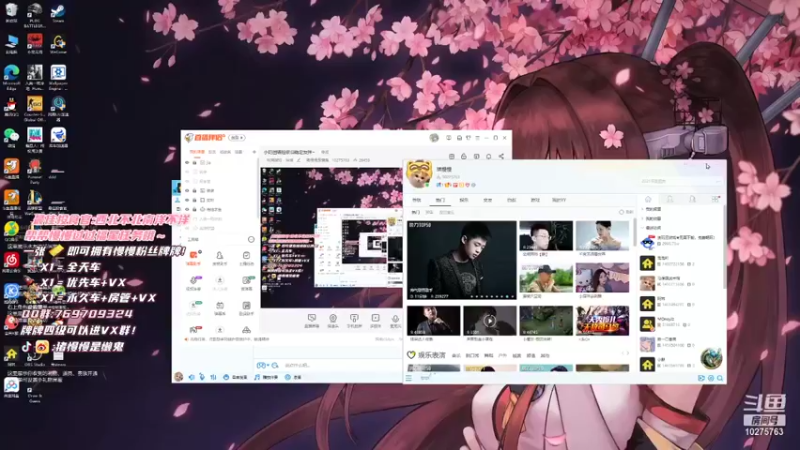Open the hamburger menu at YY window bottom-left

click(409, 378)
